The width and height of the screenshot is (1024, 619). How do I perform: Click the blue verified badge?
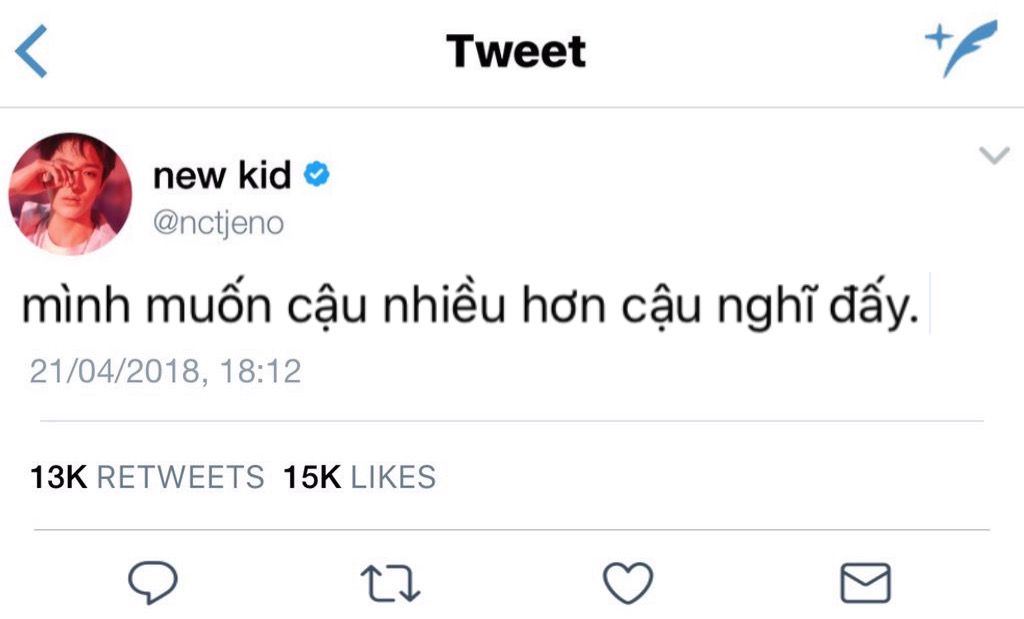click(317, 177)
